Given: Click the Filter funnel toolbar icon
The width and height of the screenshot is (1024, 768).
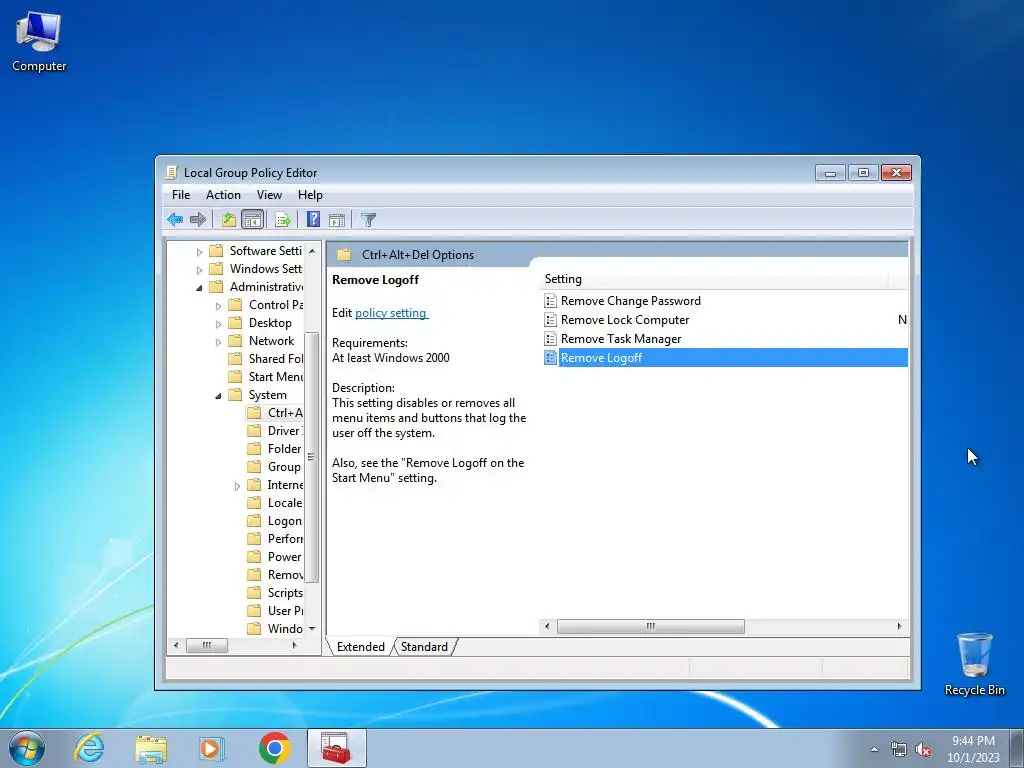Looking at the screenshot, I should point(368,220).
